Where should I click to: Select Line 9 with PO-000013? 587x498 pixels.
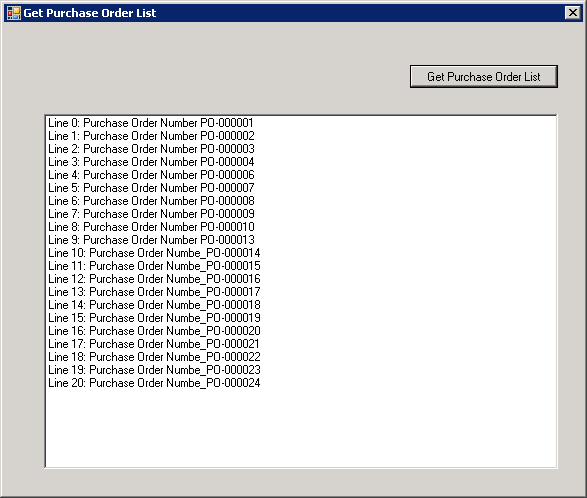click(x=151, y=240)
